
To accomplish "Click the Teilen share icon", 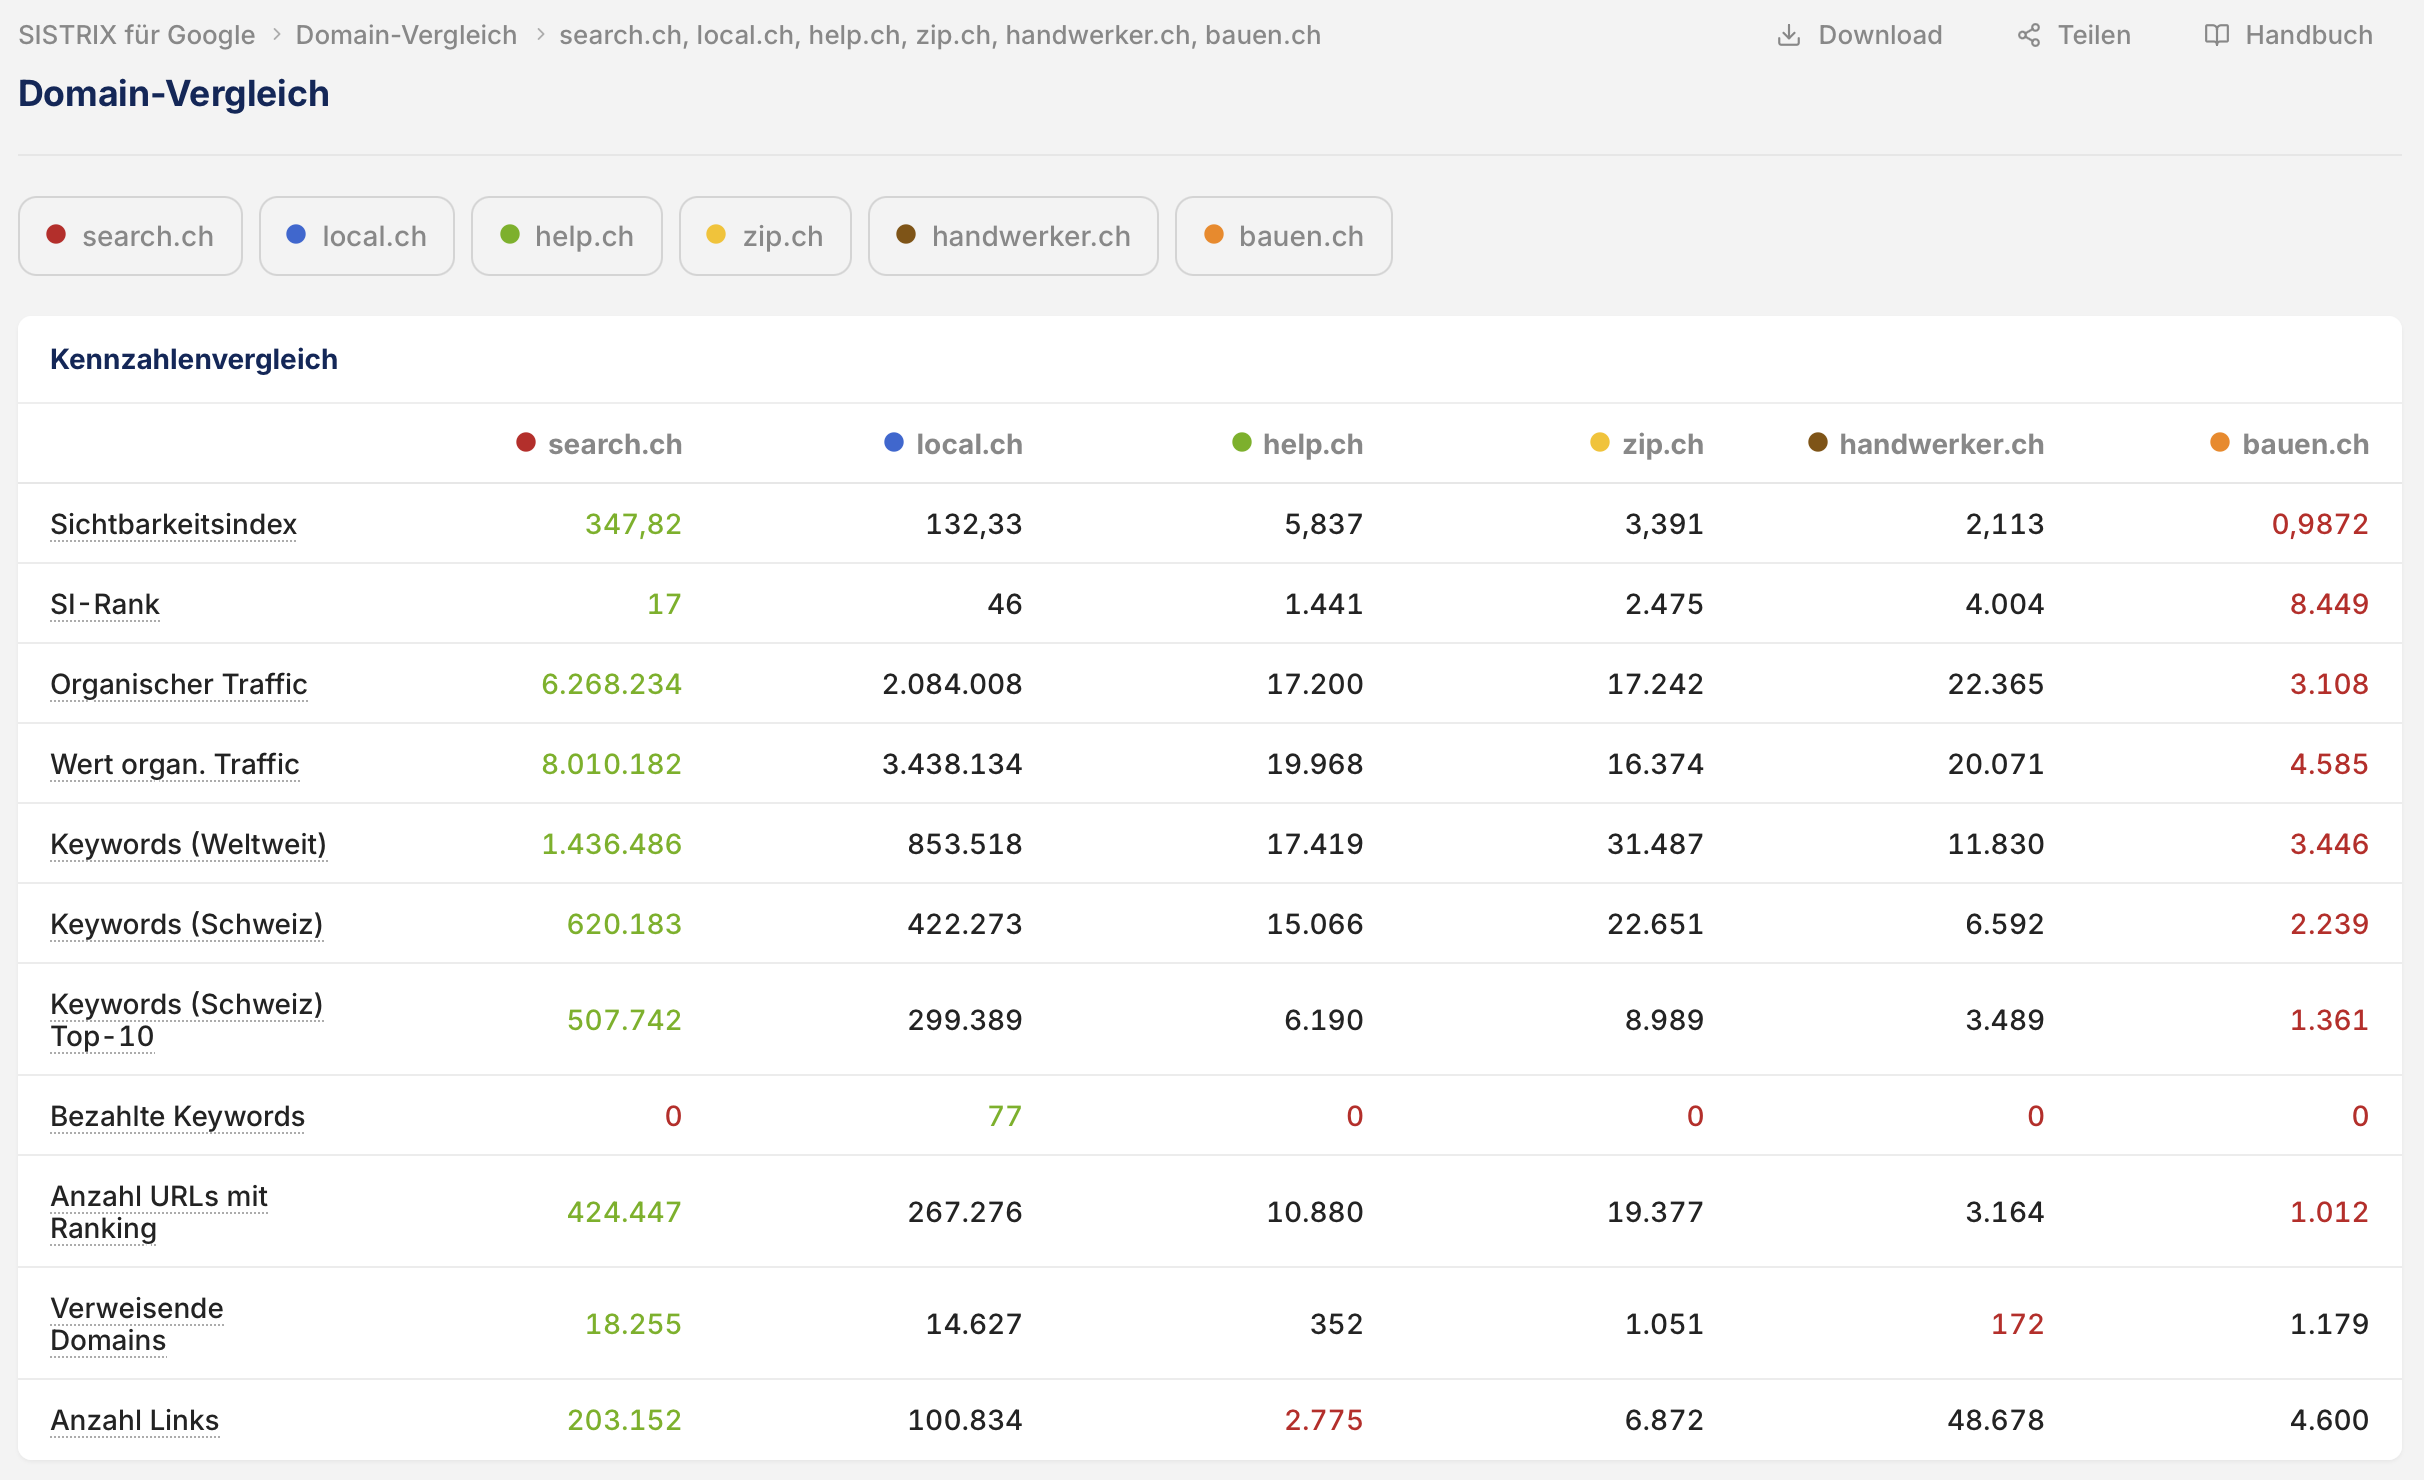I will 2029,35.
